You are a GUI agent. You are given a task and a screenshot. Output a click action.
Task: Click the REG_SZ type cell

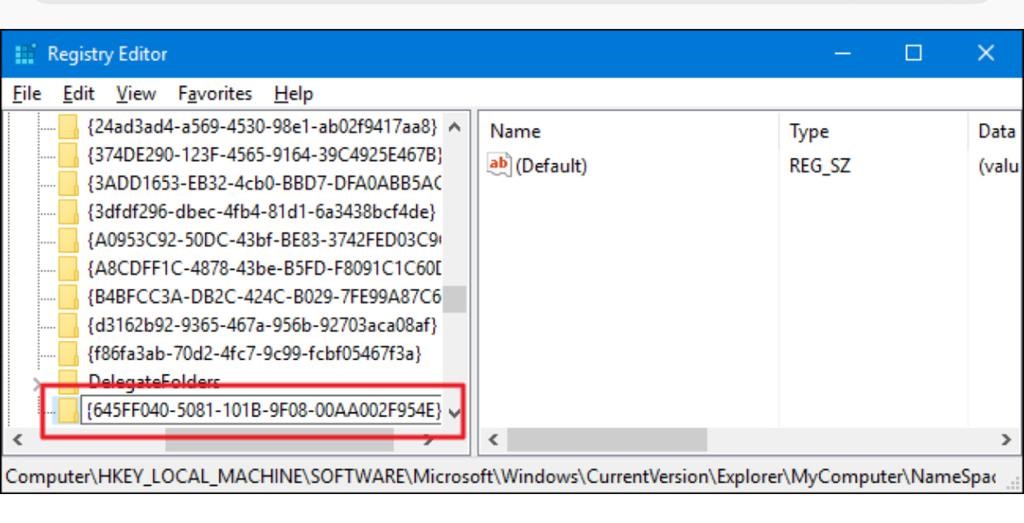click(820, 166)
